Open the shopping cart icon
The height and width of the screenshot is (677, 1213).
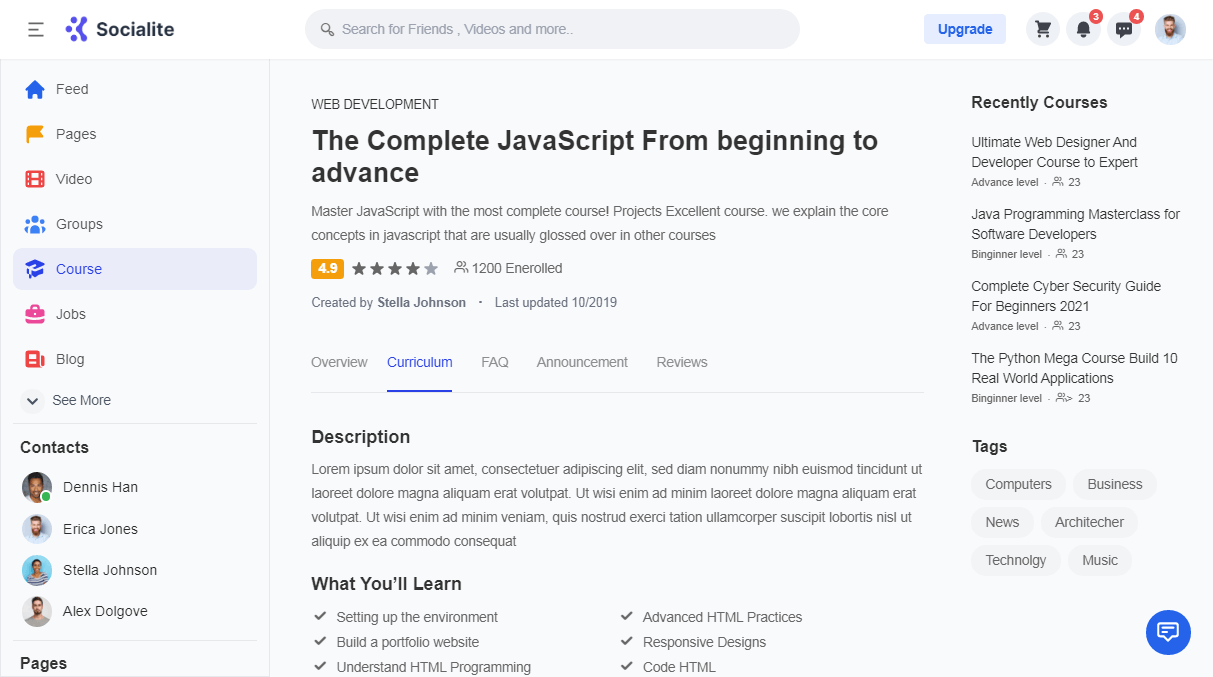tap(1043, 29)
